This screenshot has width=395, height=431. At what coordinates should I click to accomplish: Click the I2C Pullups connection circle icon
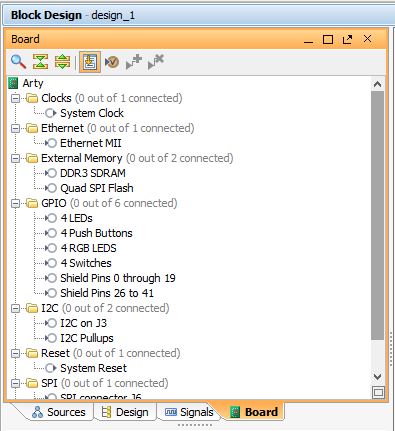(51, 338)
